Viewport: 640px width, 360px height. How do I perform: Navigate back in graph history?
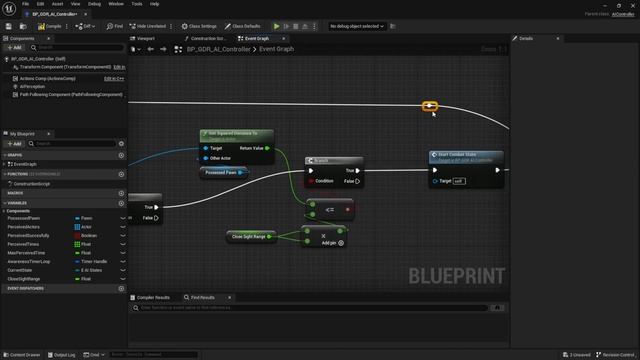[x=151, y=49]
